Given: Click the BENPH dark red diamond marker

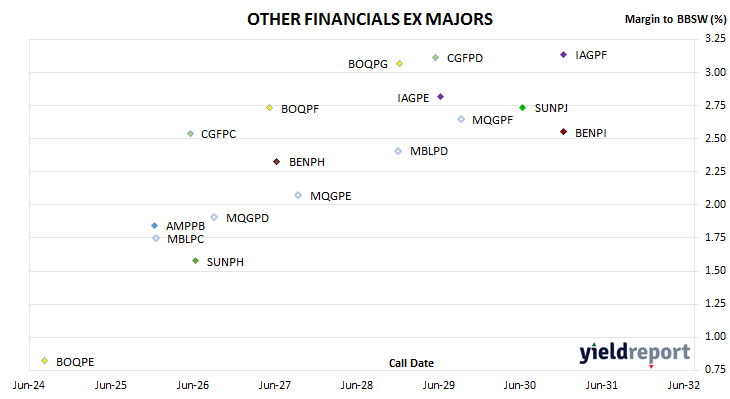Looking at the screenshot, I should pos(277,162).
